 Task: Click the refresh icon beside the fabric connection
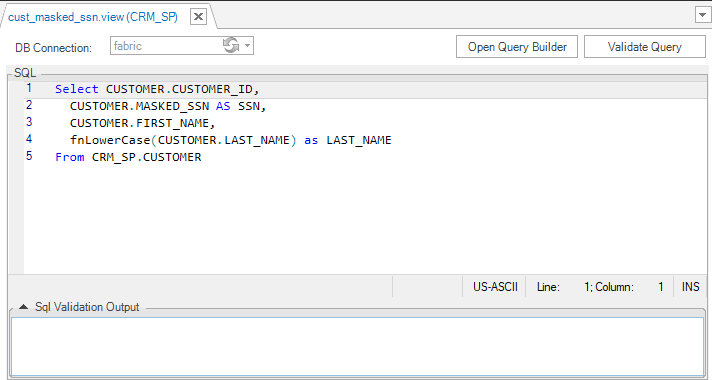pos(231,45)
